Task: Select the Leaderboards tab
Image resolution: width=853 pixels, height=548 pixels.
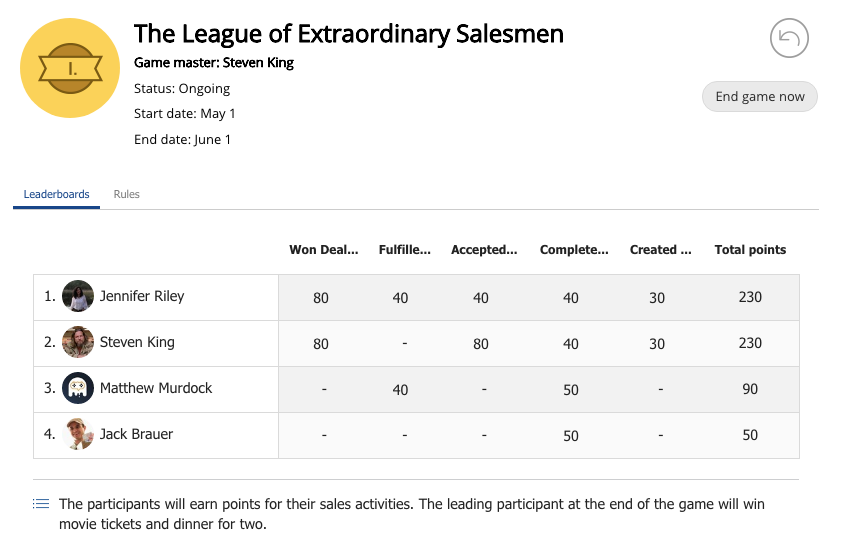Action: (57, 194)
